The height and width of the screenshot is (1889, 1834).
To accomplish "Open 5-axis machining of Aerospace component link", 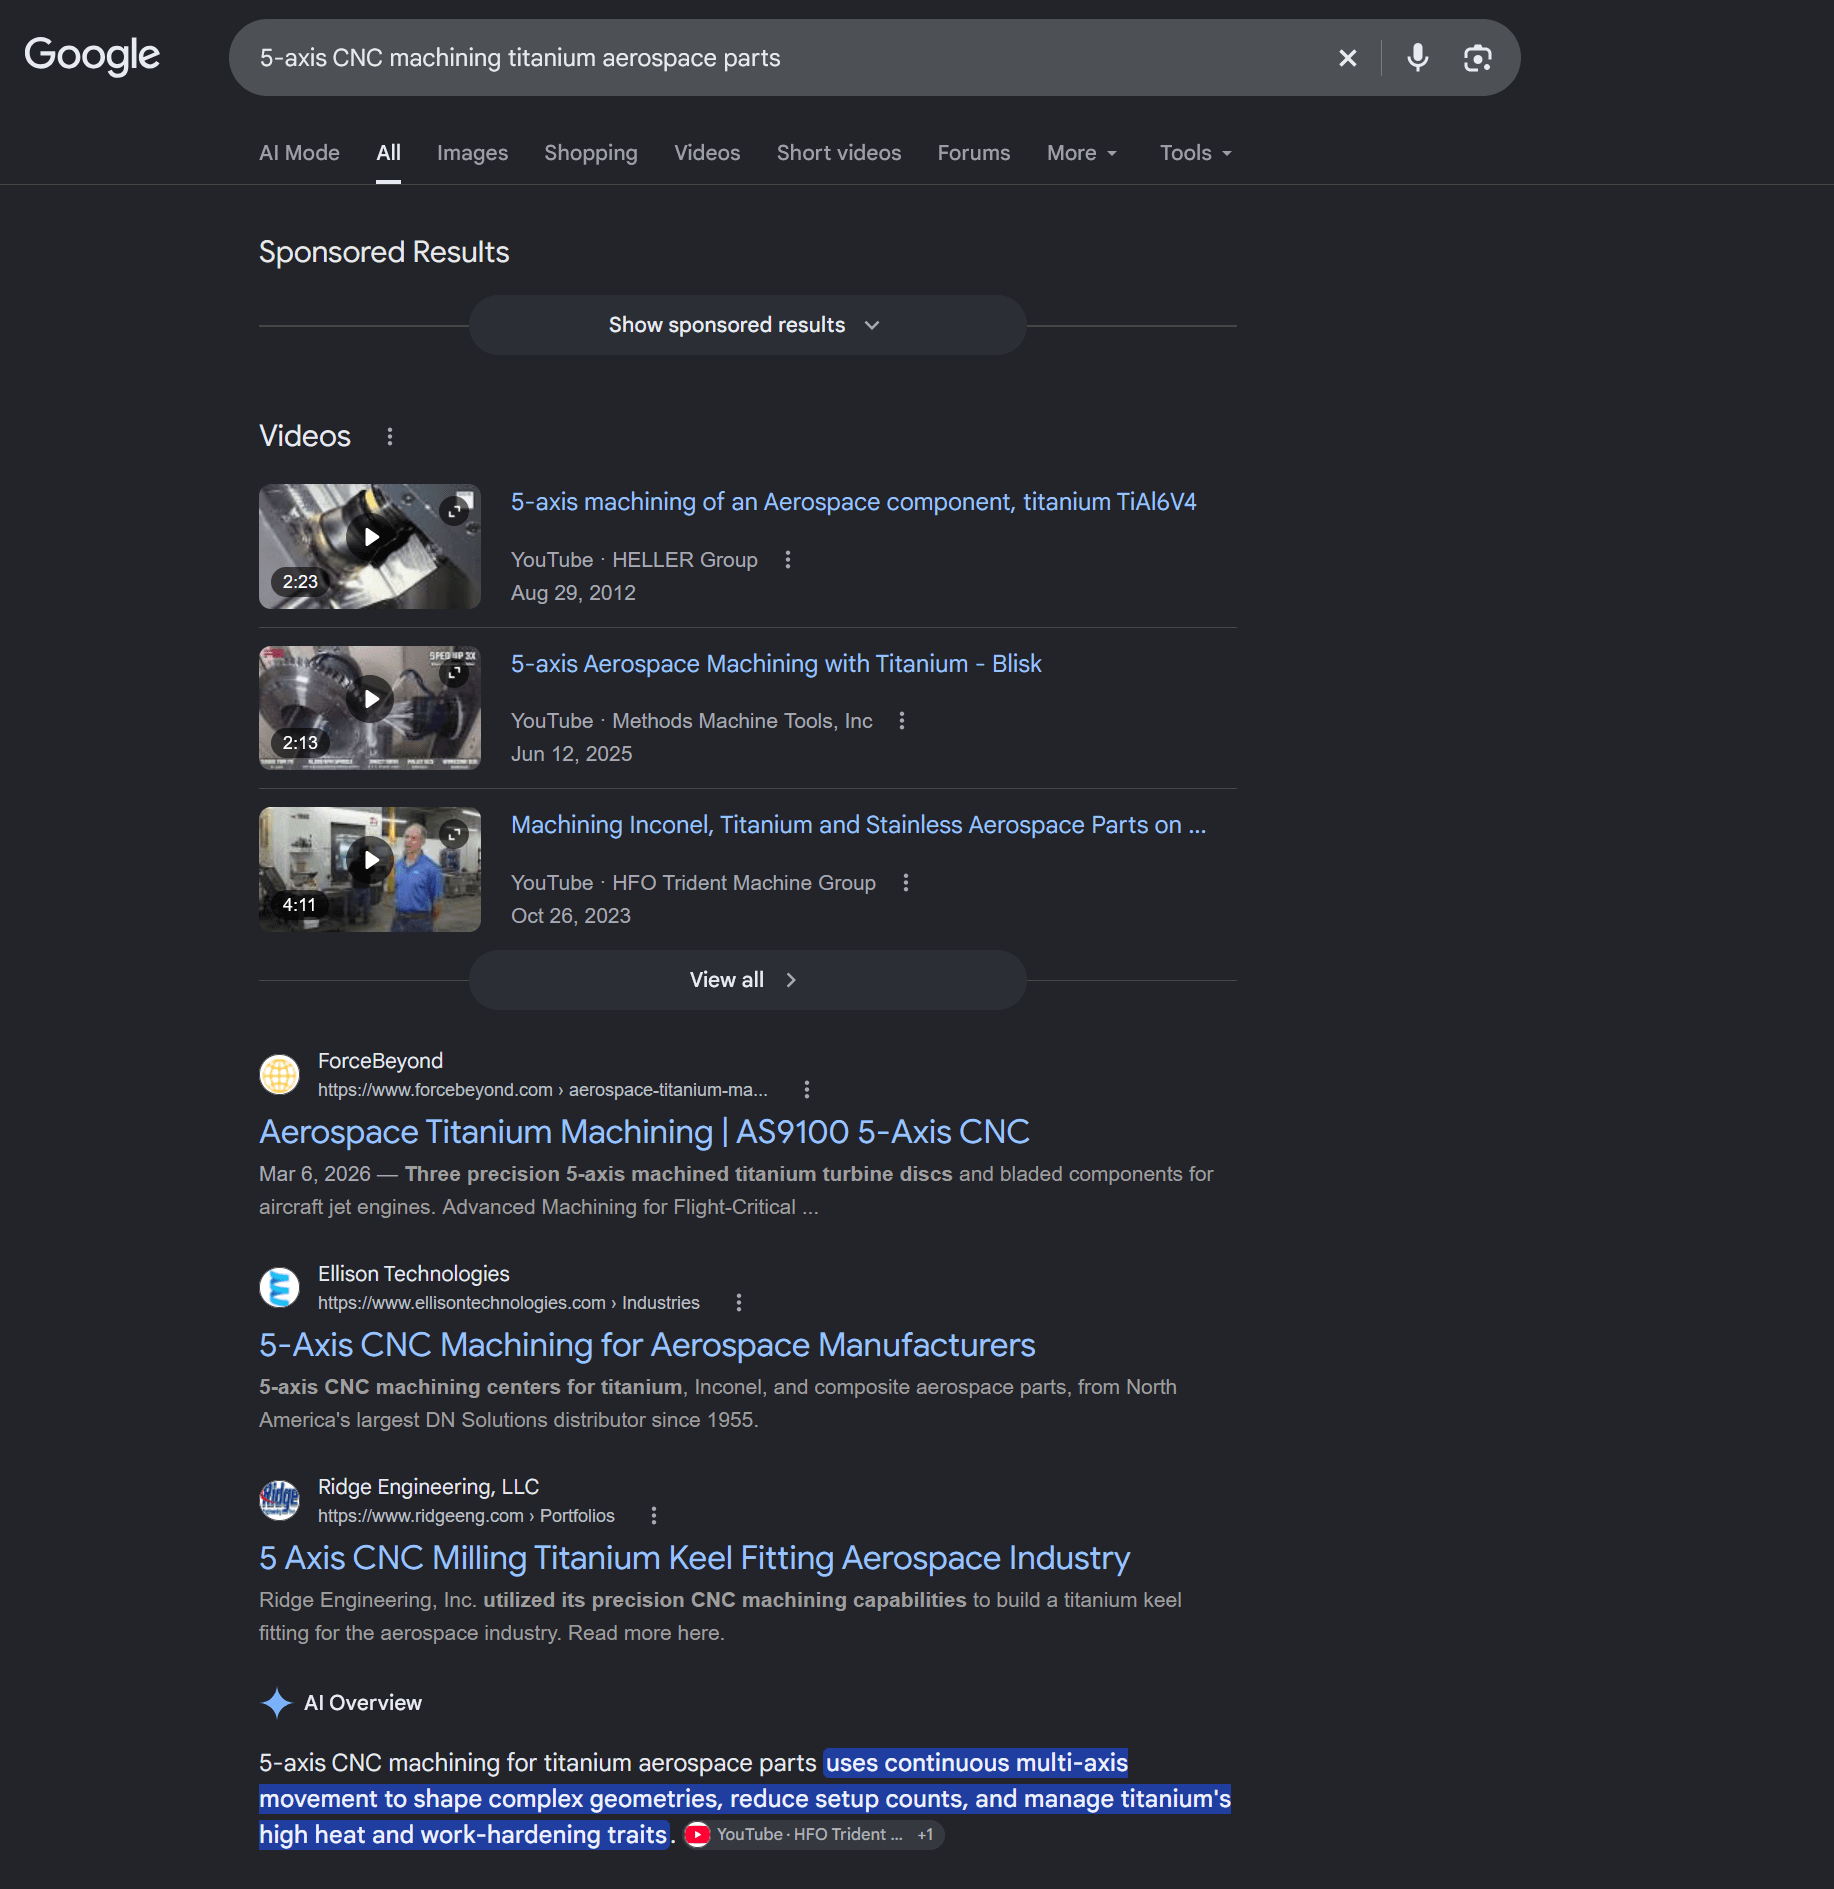I will click(853, 502).
